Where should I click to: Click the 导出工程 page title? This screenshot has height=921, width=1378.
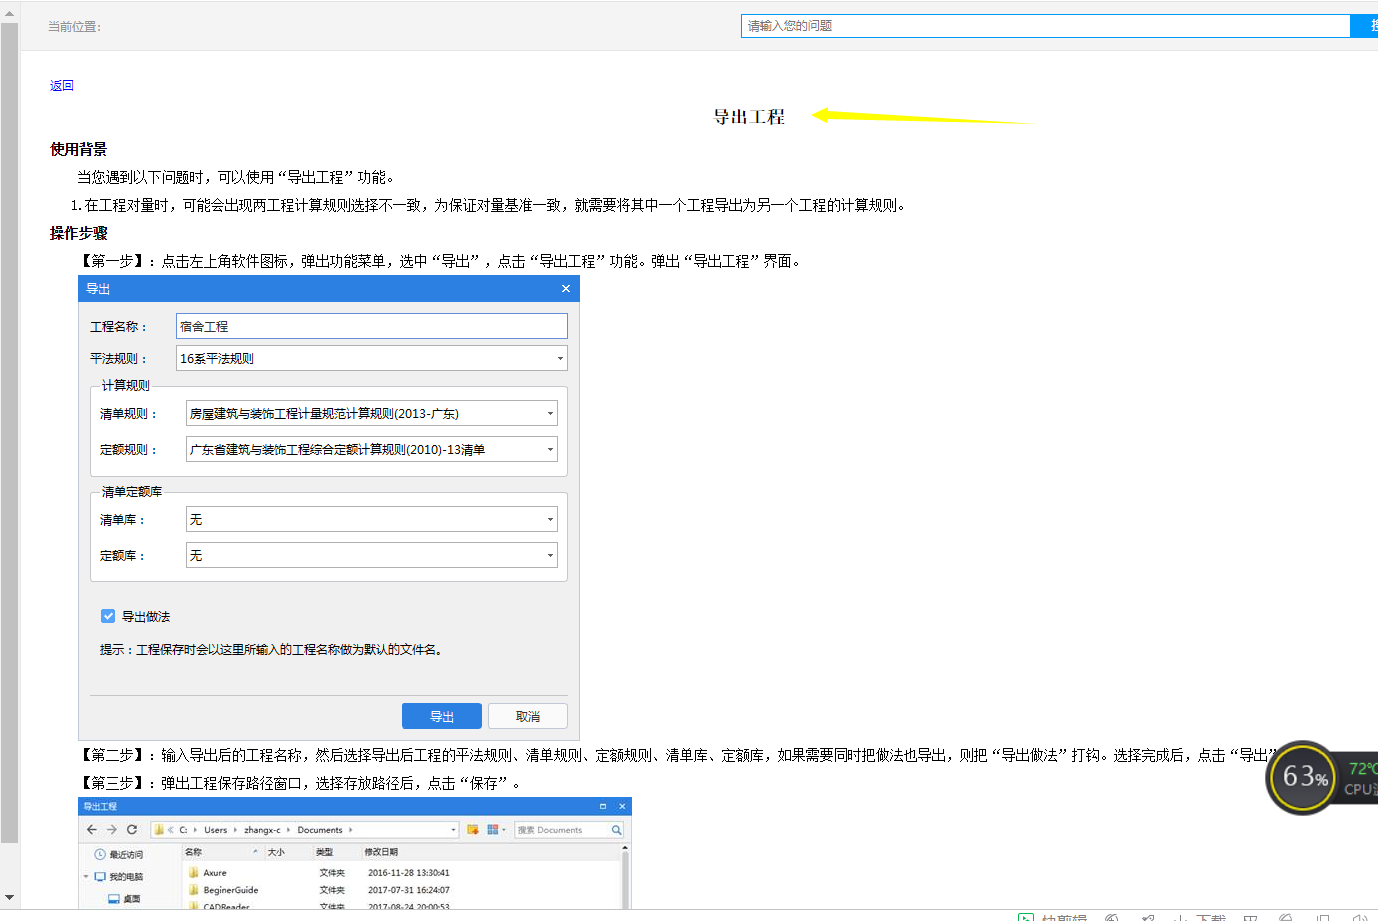point(749,117)
